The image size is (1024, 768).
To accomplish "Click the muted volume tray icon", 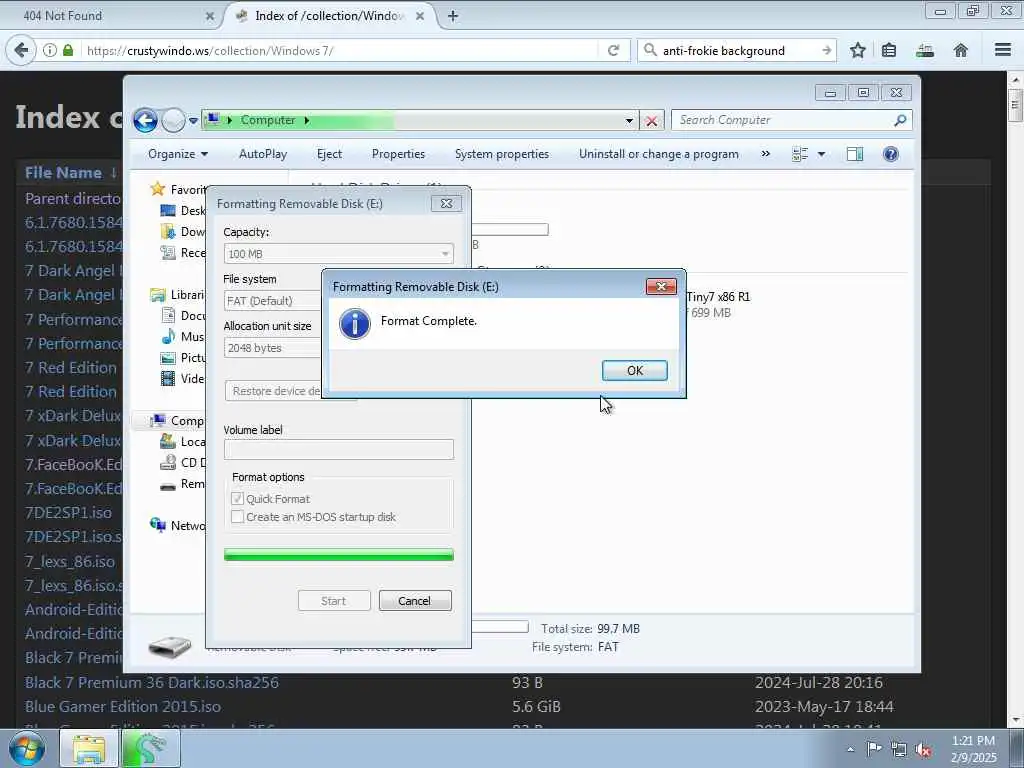I will [x=923, y=750].
